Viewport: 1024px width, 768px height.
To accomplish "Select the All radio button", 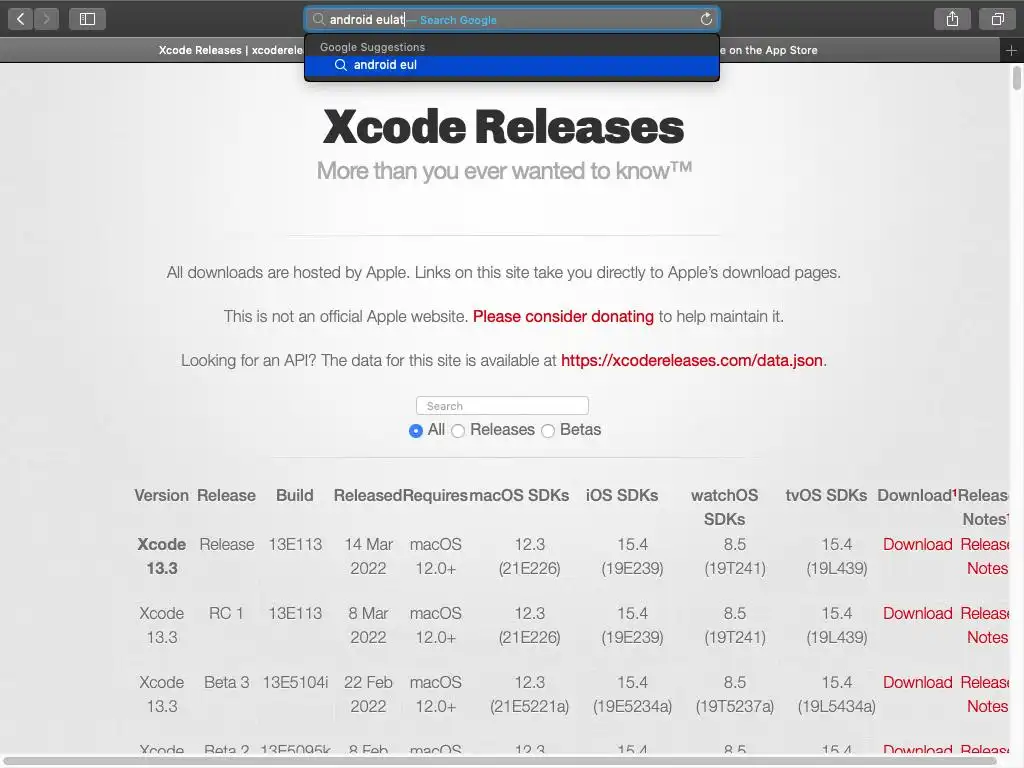I will pos(415,430).
